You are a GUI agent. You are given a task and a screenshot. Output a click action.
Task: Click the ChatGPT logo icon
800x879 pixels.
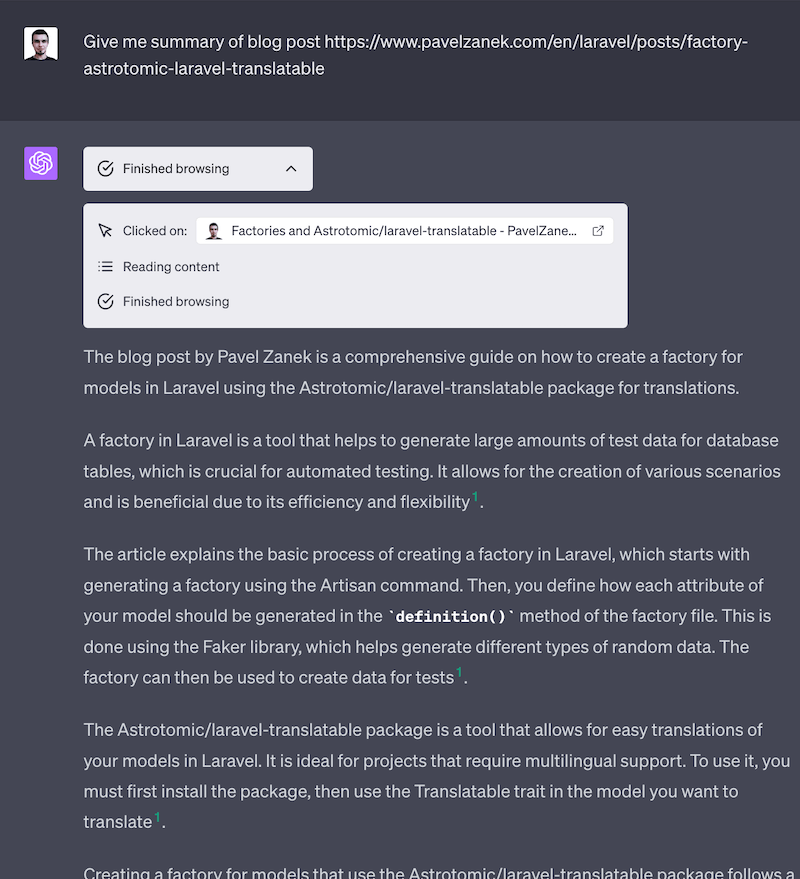click(41, 164)
